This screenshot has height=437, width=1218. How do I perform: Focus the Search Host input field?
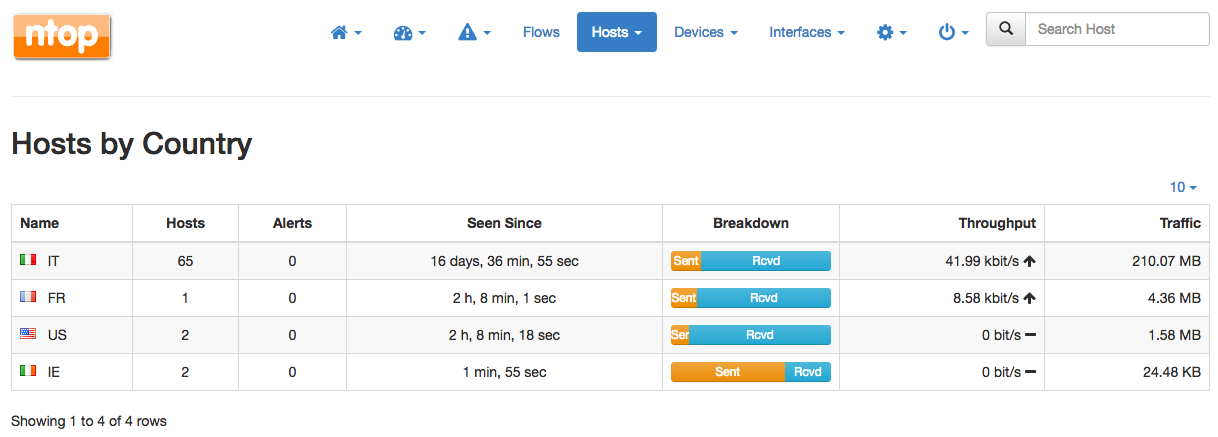pyautogui.click(x=1117, y=29)
